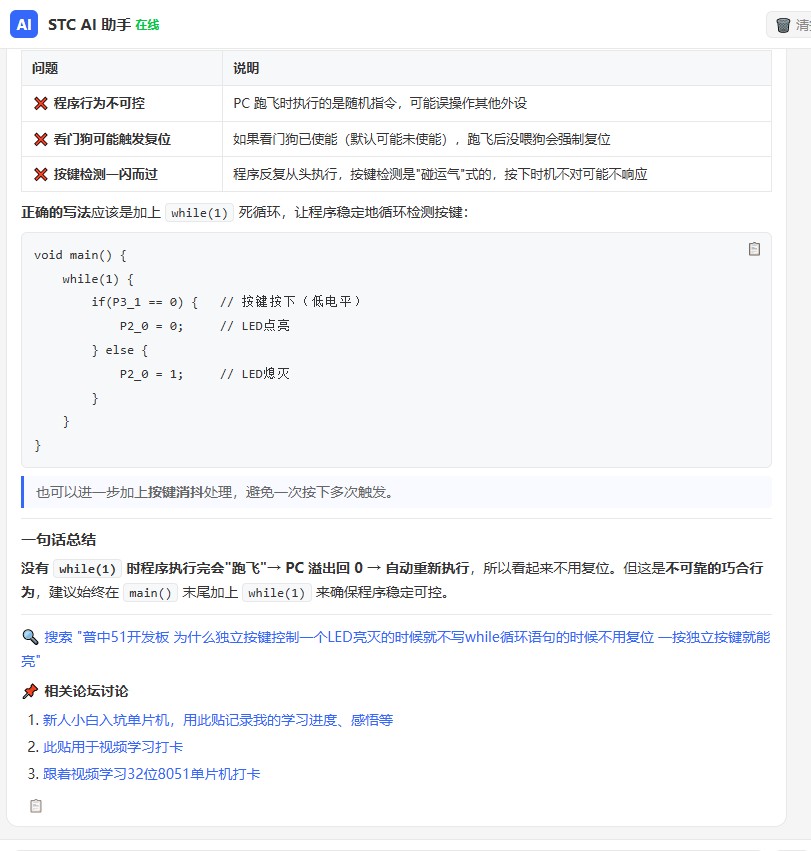Click the blue AI logo icon
Viewport: 811px width, 851px height.
[24, 24]
